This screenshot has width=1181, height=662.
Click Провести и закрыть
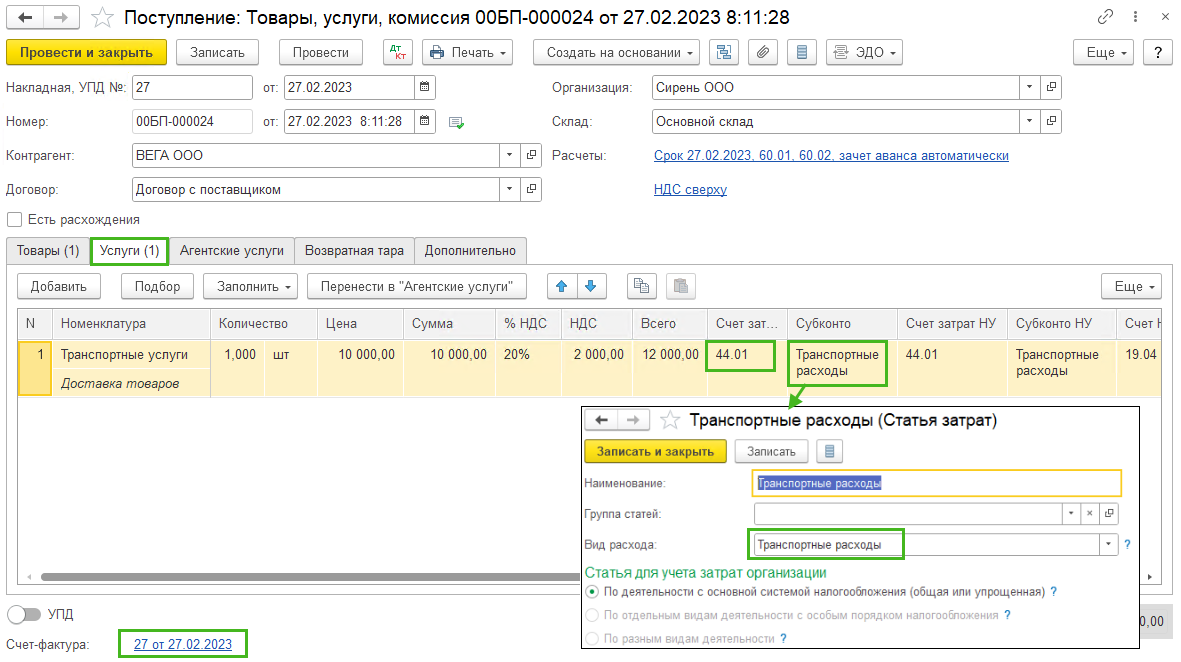pos(87,53)
